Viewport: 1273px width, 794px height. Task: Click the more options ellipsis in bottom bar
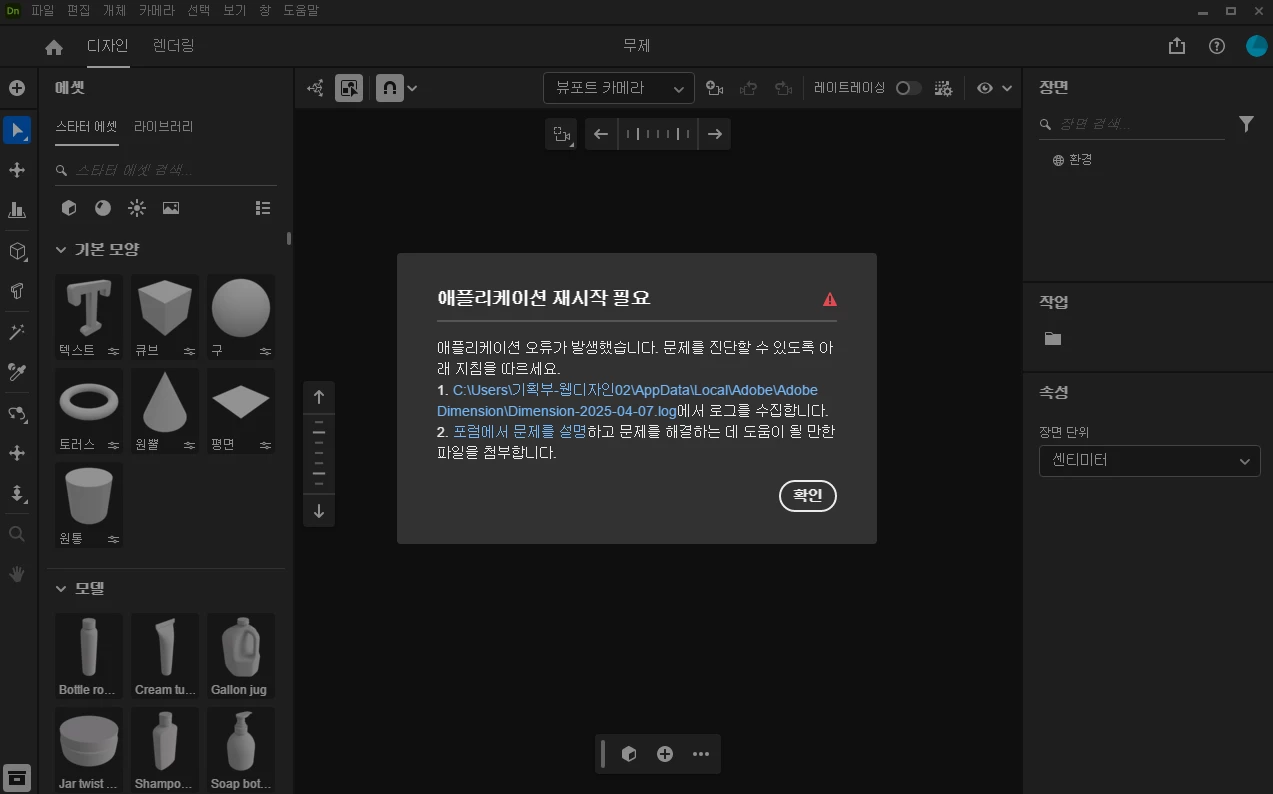(701, 754)
